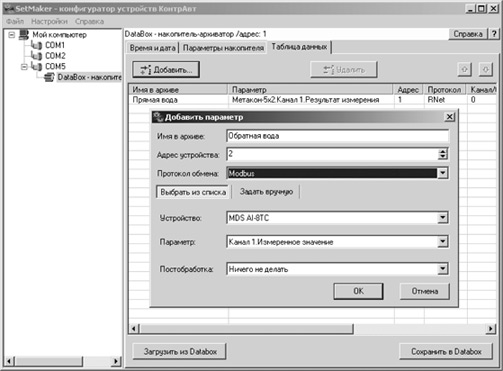The image size is (503, 371).
Task: Click the table scrollbar left arrow
Action: [134, 329]
